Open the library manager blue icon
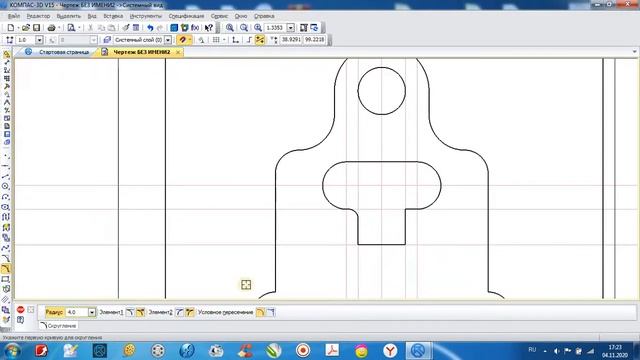Image resolution: width=640 pixels, height=360 pixels. pyautogui.click(x=174, y=28)
